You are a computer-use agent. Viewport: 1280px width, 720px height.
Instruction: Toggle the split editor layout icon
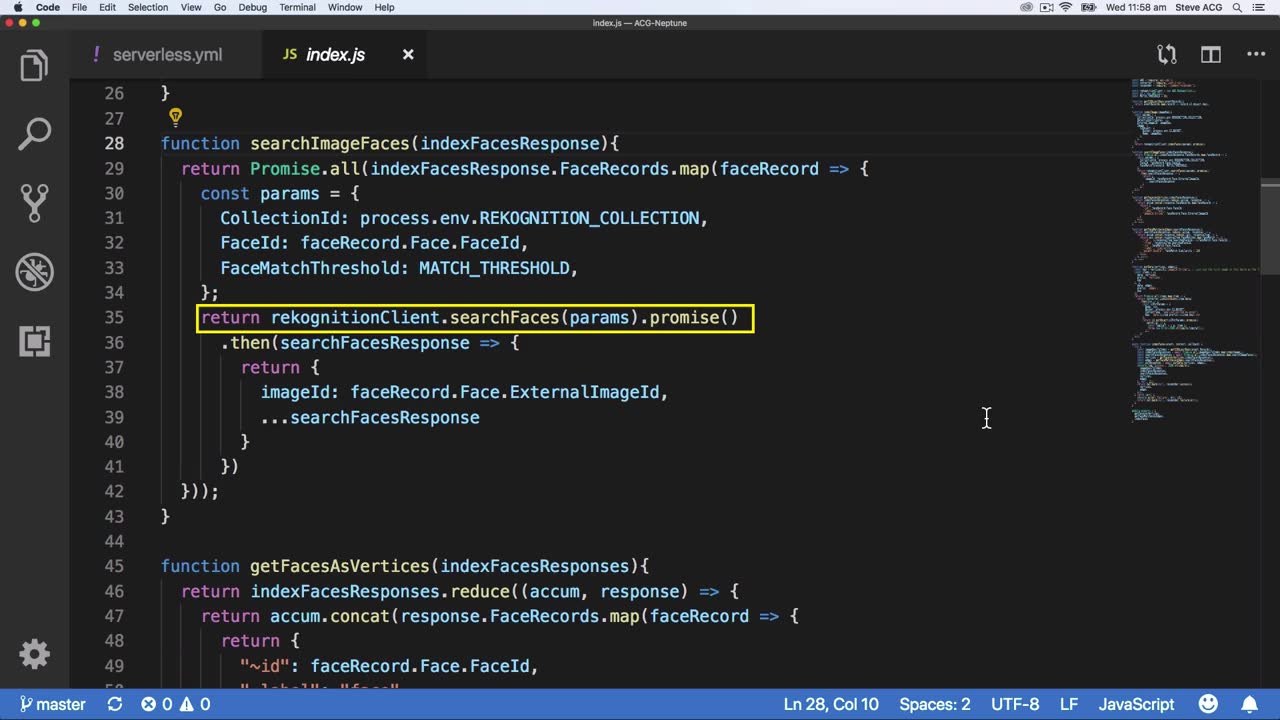coord(1211,55)
